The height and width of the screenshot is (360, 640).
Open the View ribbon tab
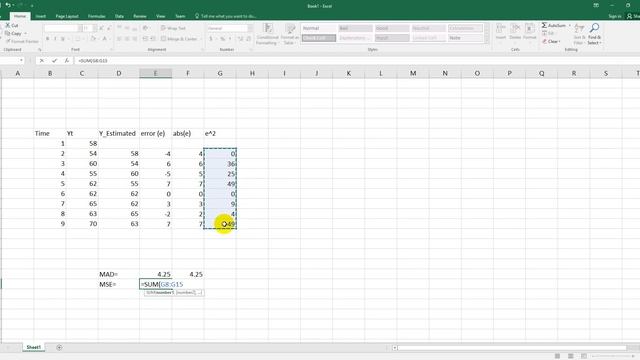click(x=160, y=16)
